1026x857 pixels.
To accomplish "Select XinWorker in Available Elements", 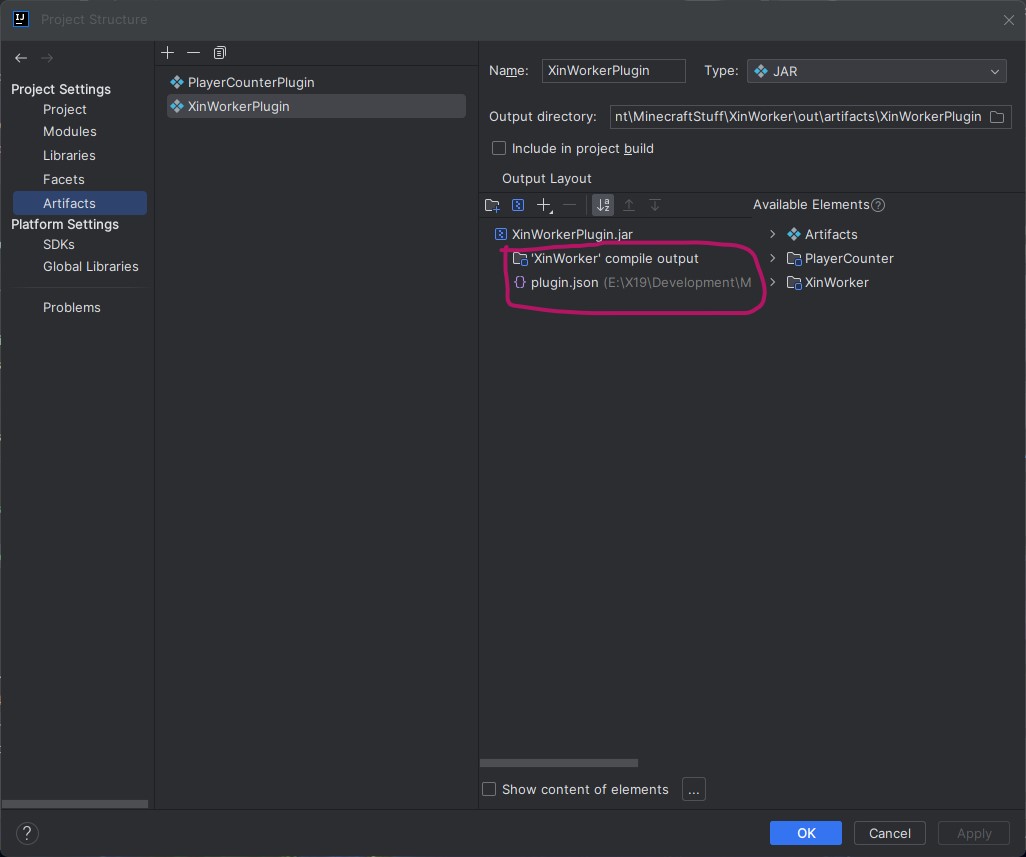I will pos(837,283).
